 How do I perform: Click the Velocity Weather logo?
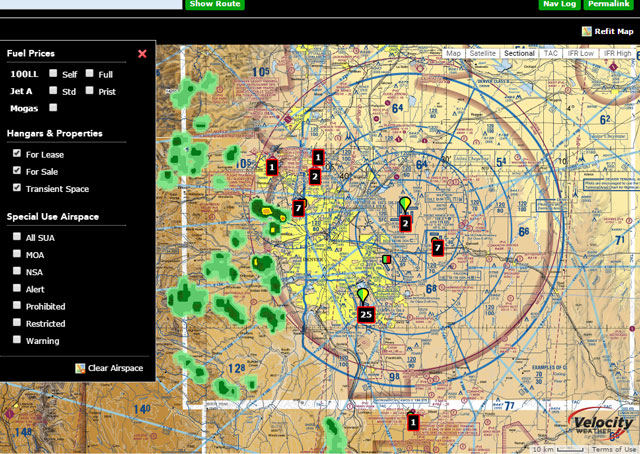(600, 425)
